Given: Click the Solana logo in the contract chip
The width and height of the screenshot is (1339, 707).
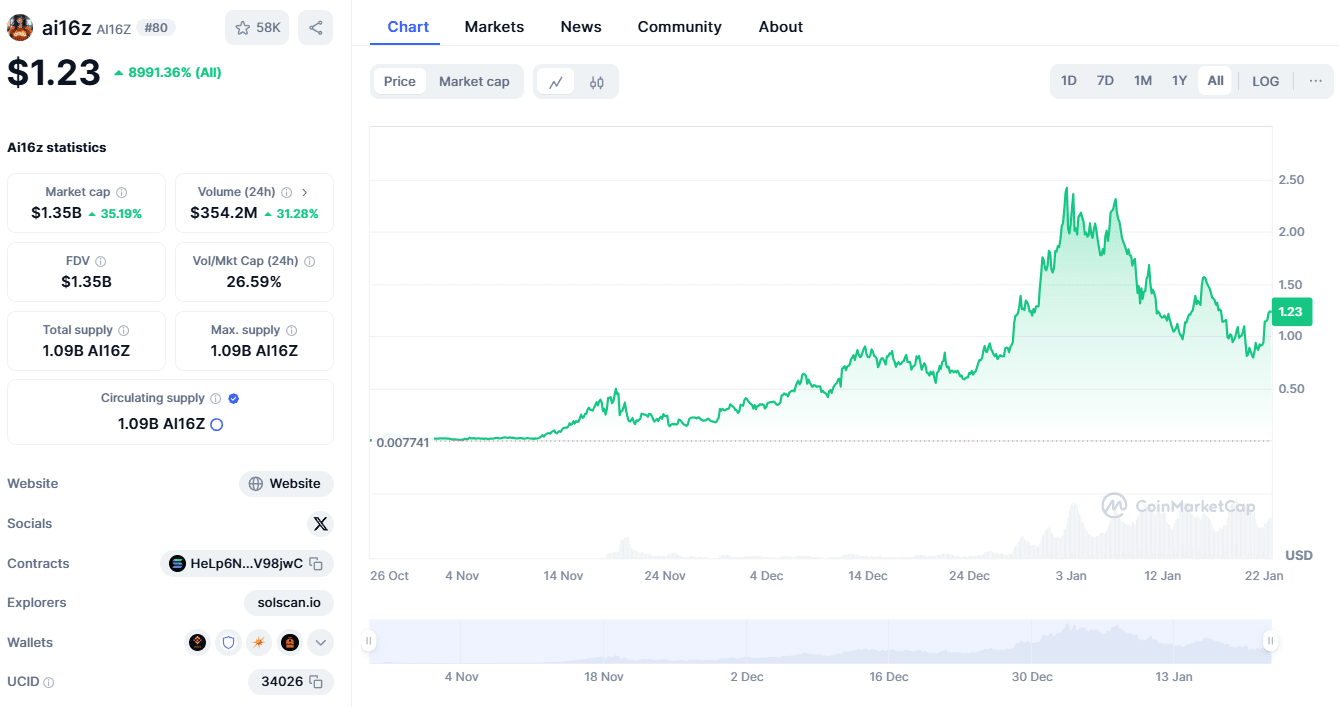Looking at the screenshot, I should 178,564.
